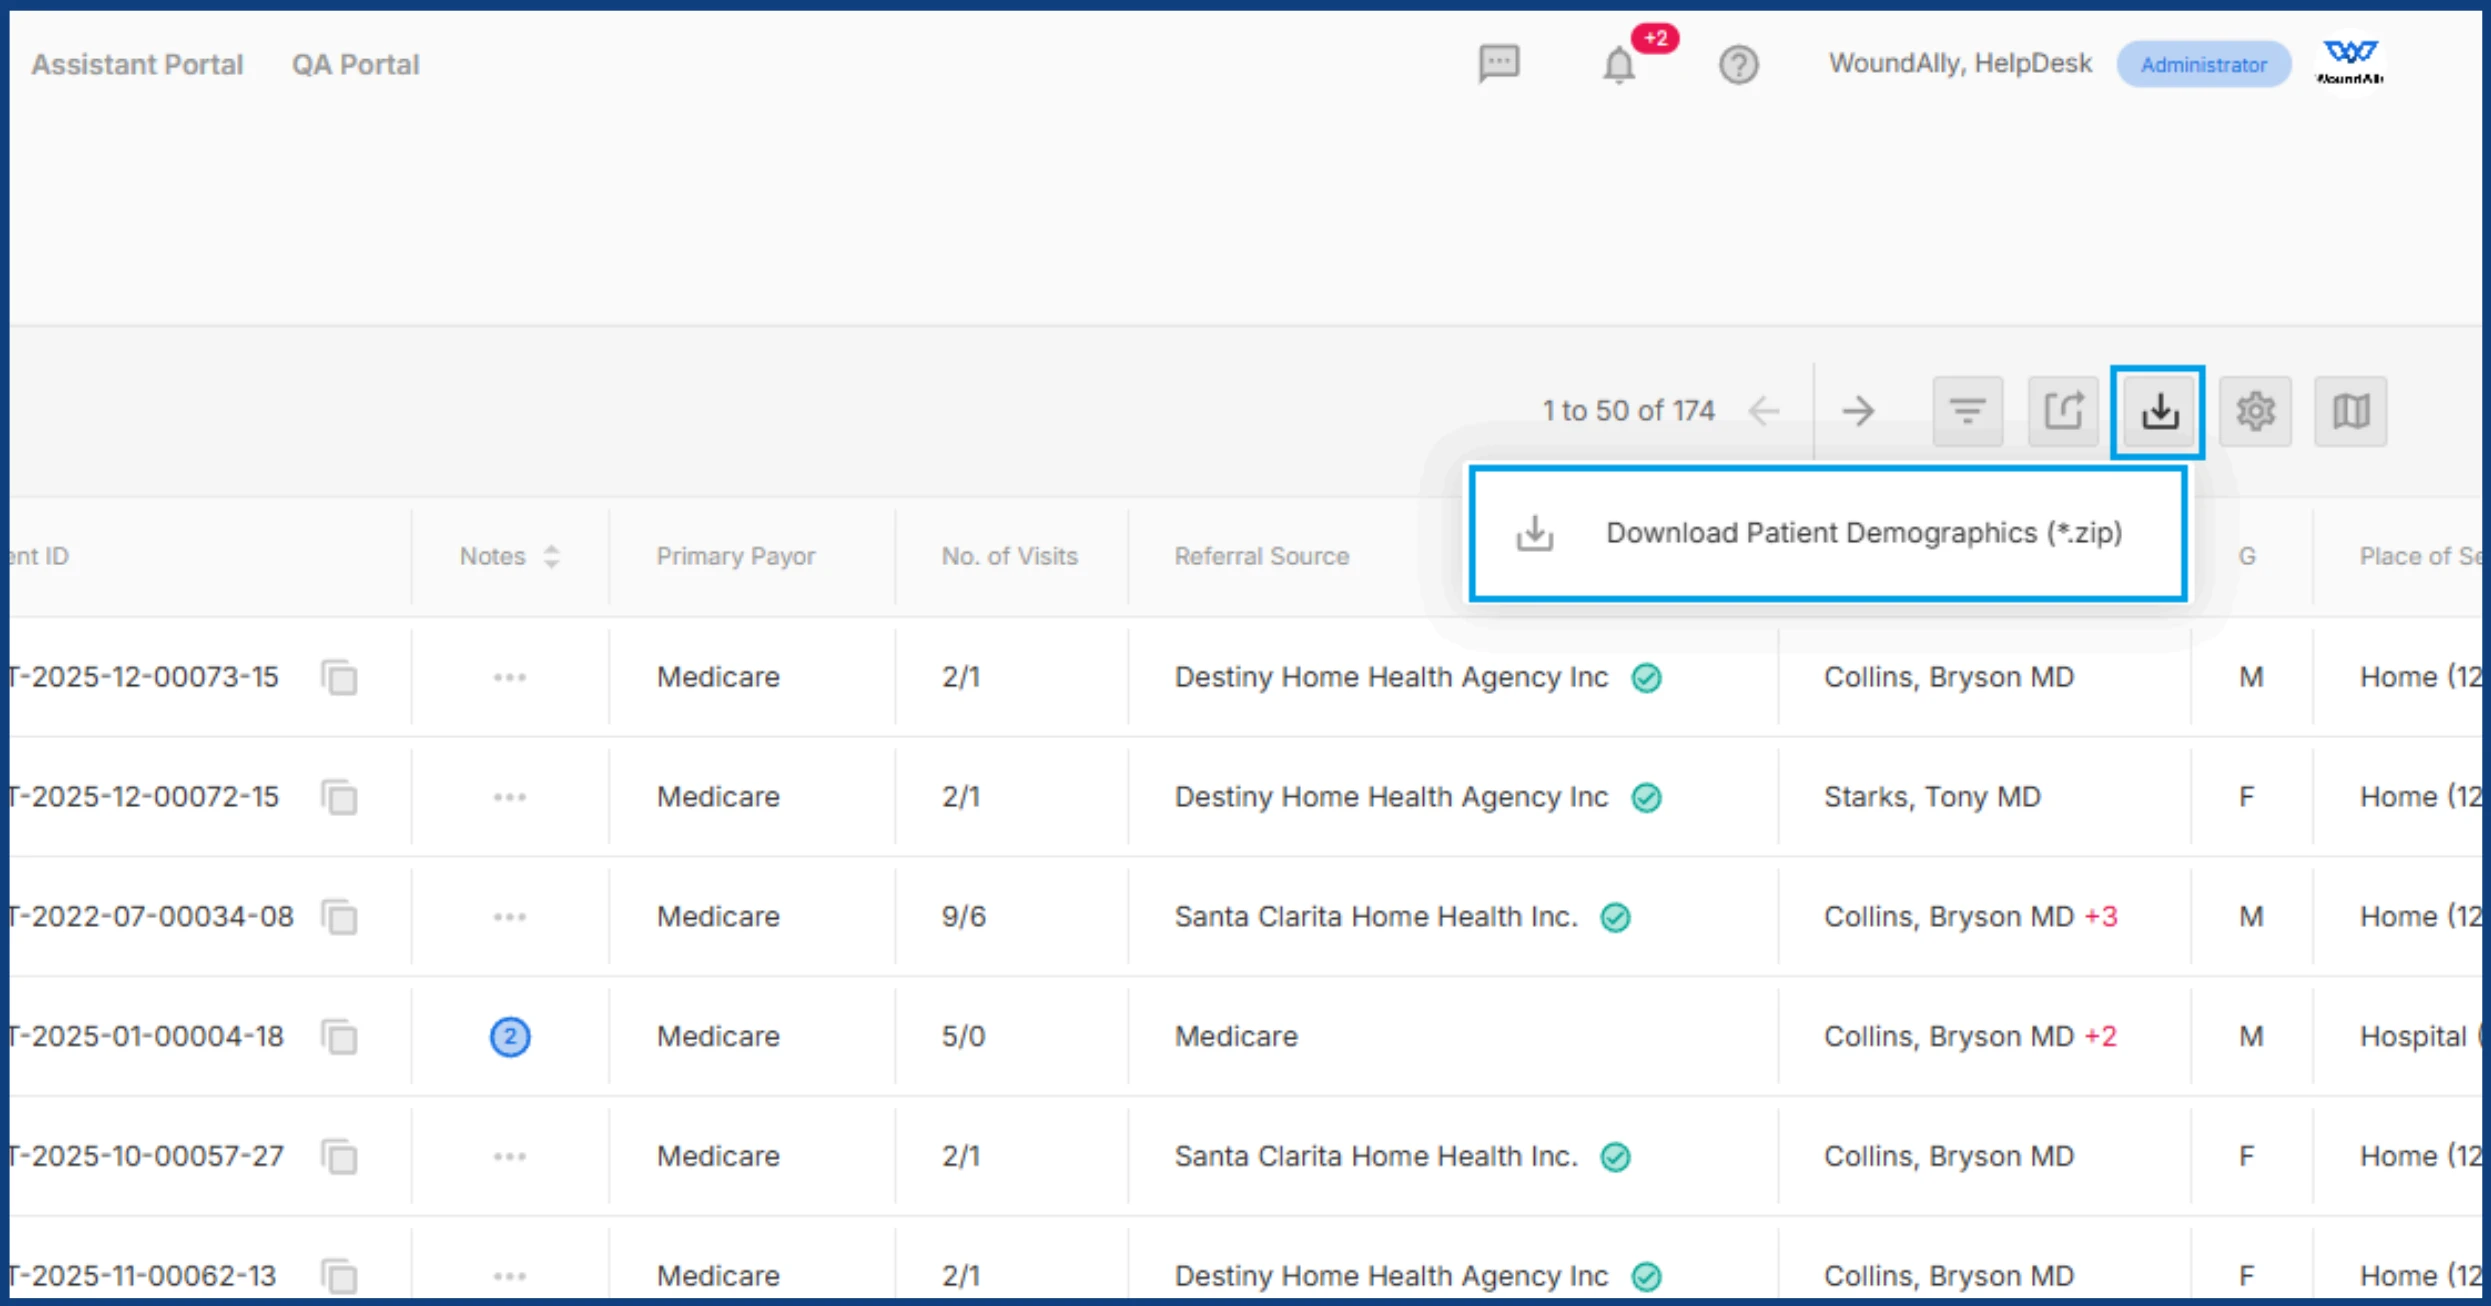Open table settings gear icon
The image size is (2491, 1306).
2255,411
